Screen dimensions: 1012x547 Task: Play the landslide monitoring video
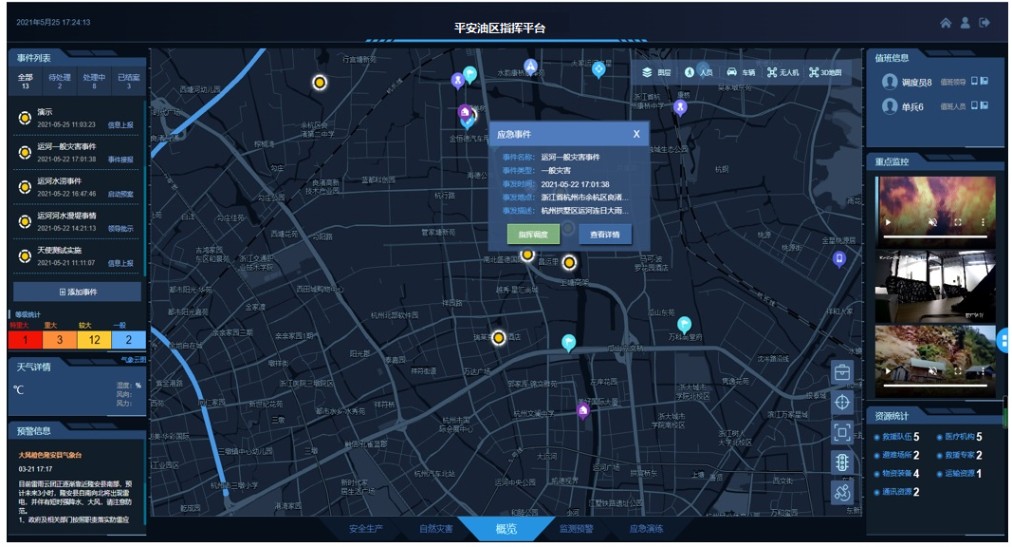point(888,372)
